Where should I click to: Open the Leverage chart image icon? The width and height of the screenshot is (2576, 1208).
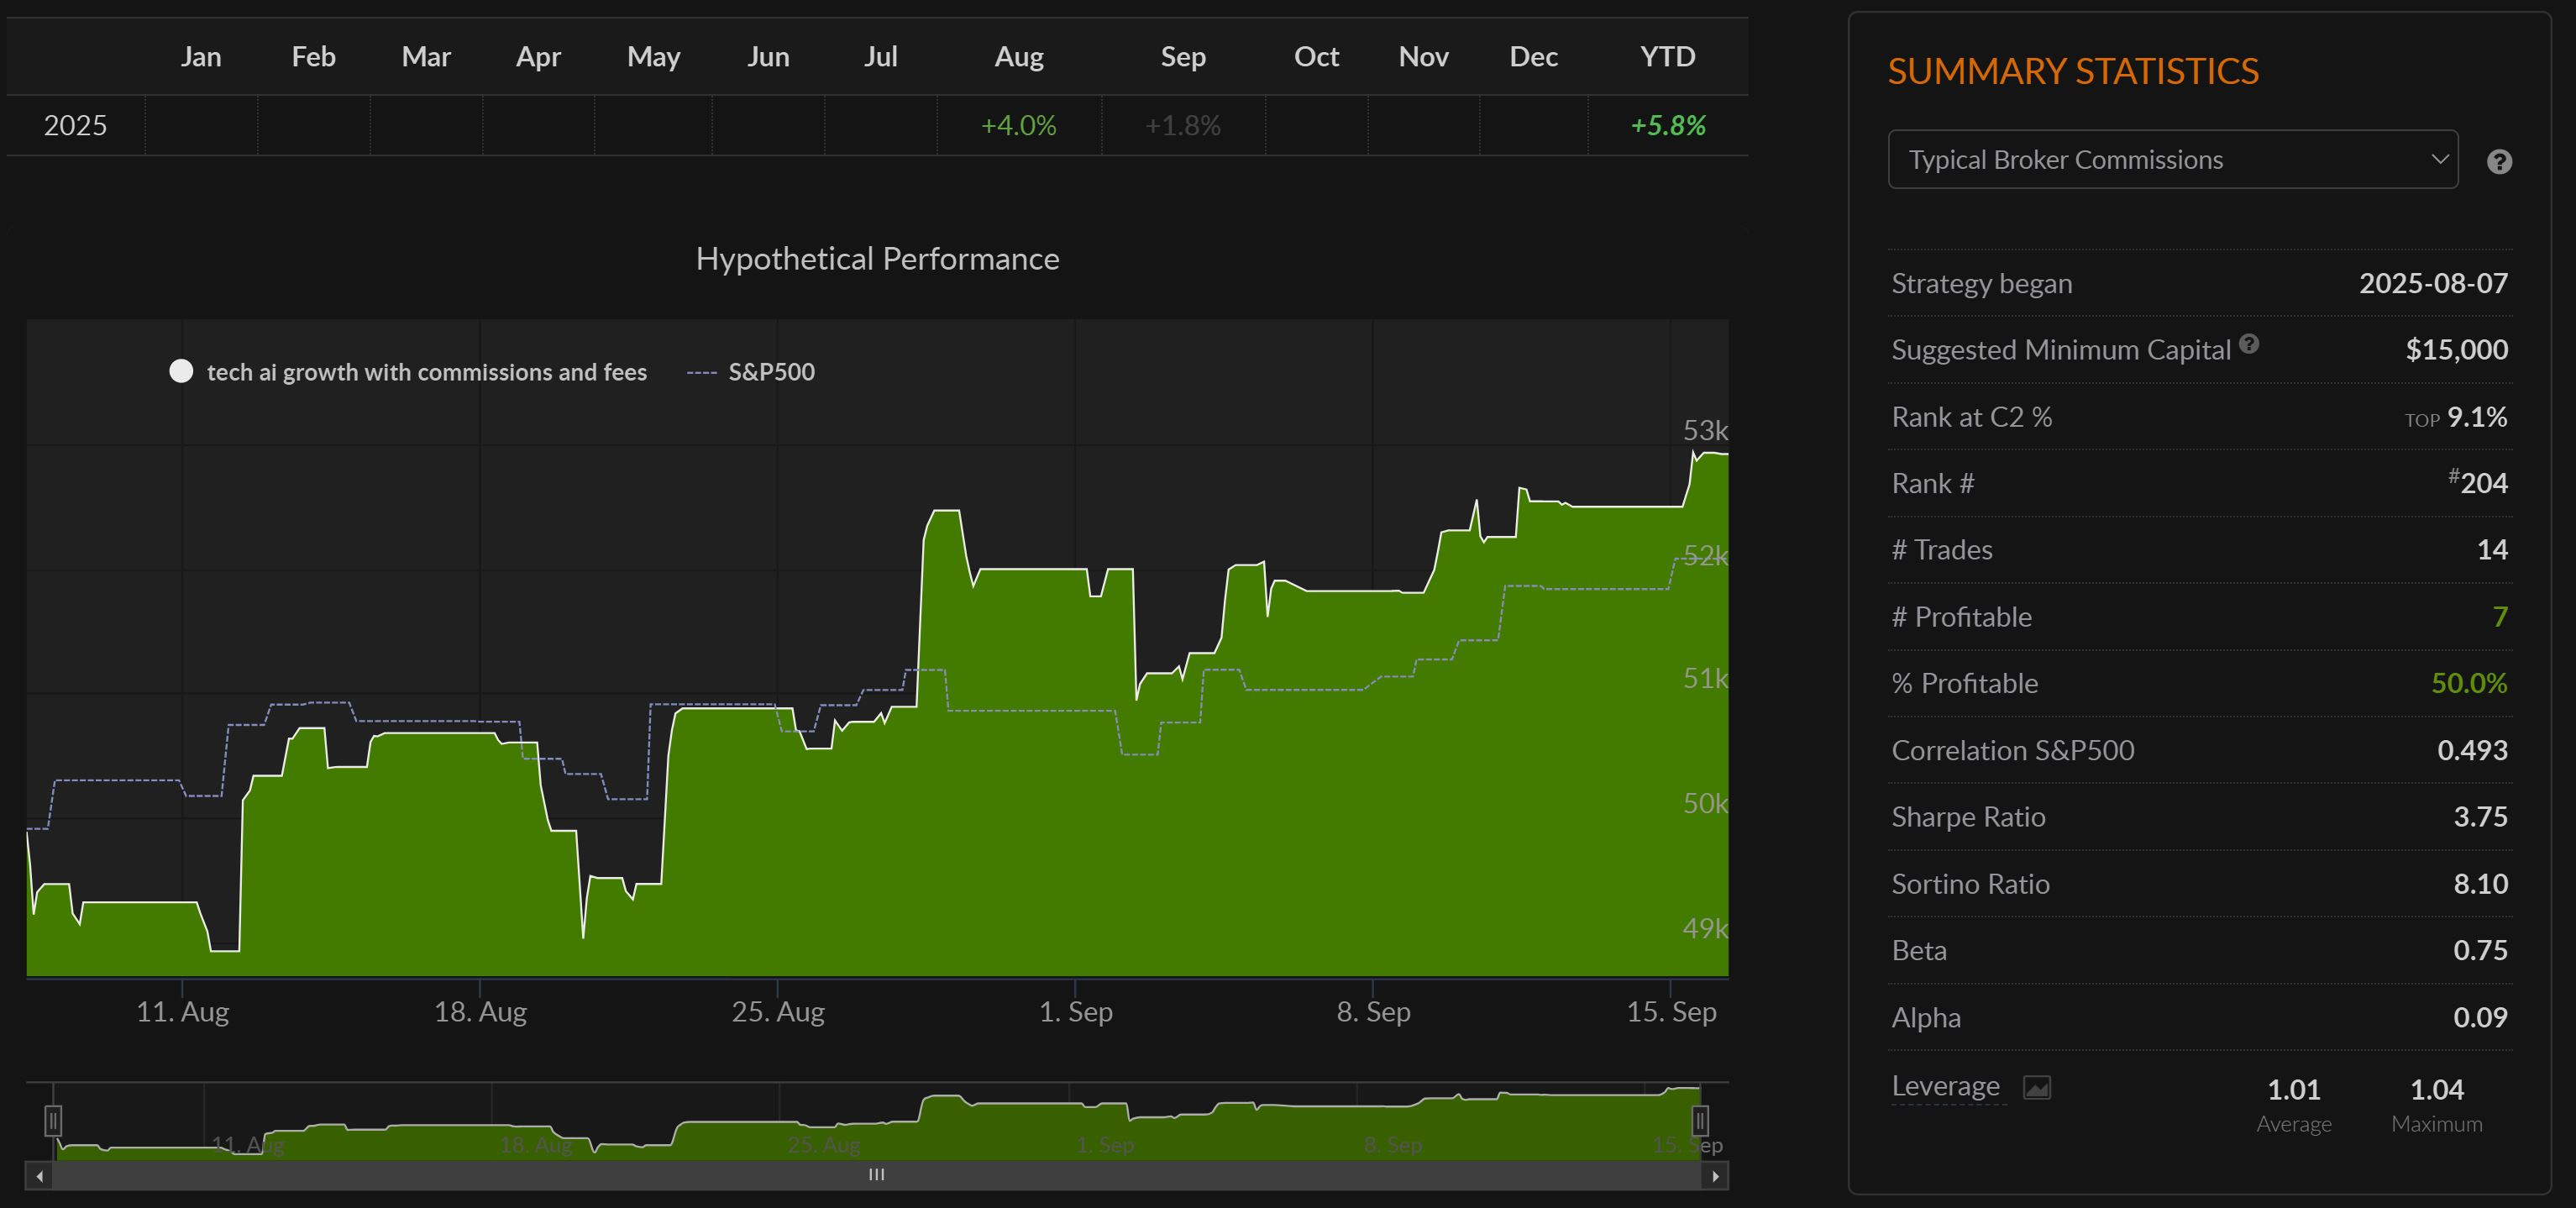click(2037, 1087)
